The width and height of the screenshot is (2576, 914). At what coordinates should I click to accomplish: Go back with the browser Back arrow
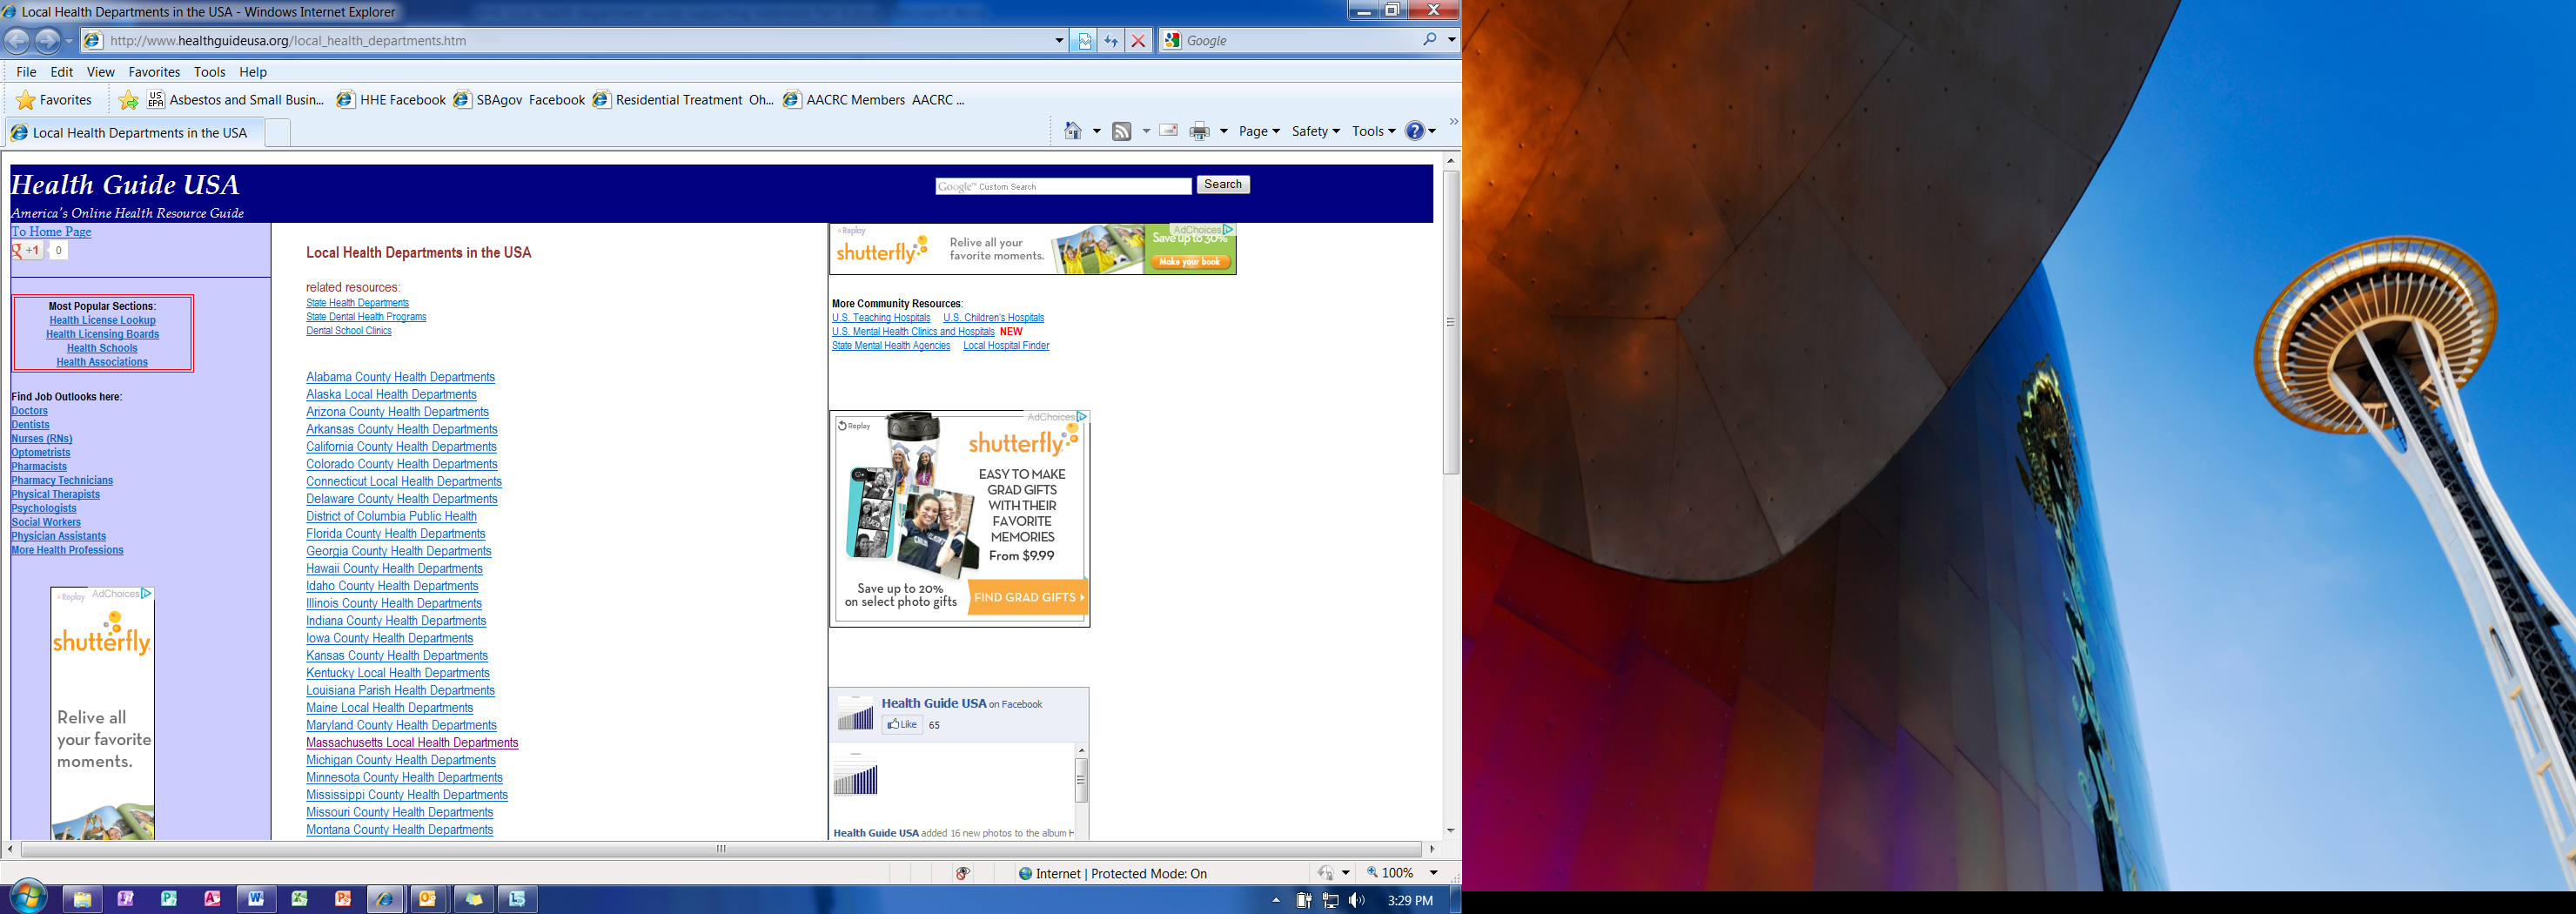click(17, 41)
